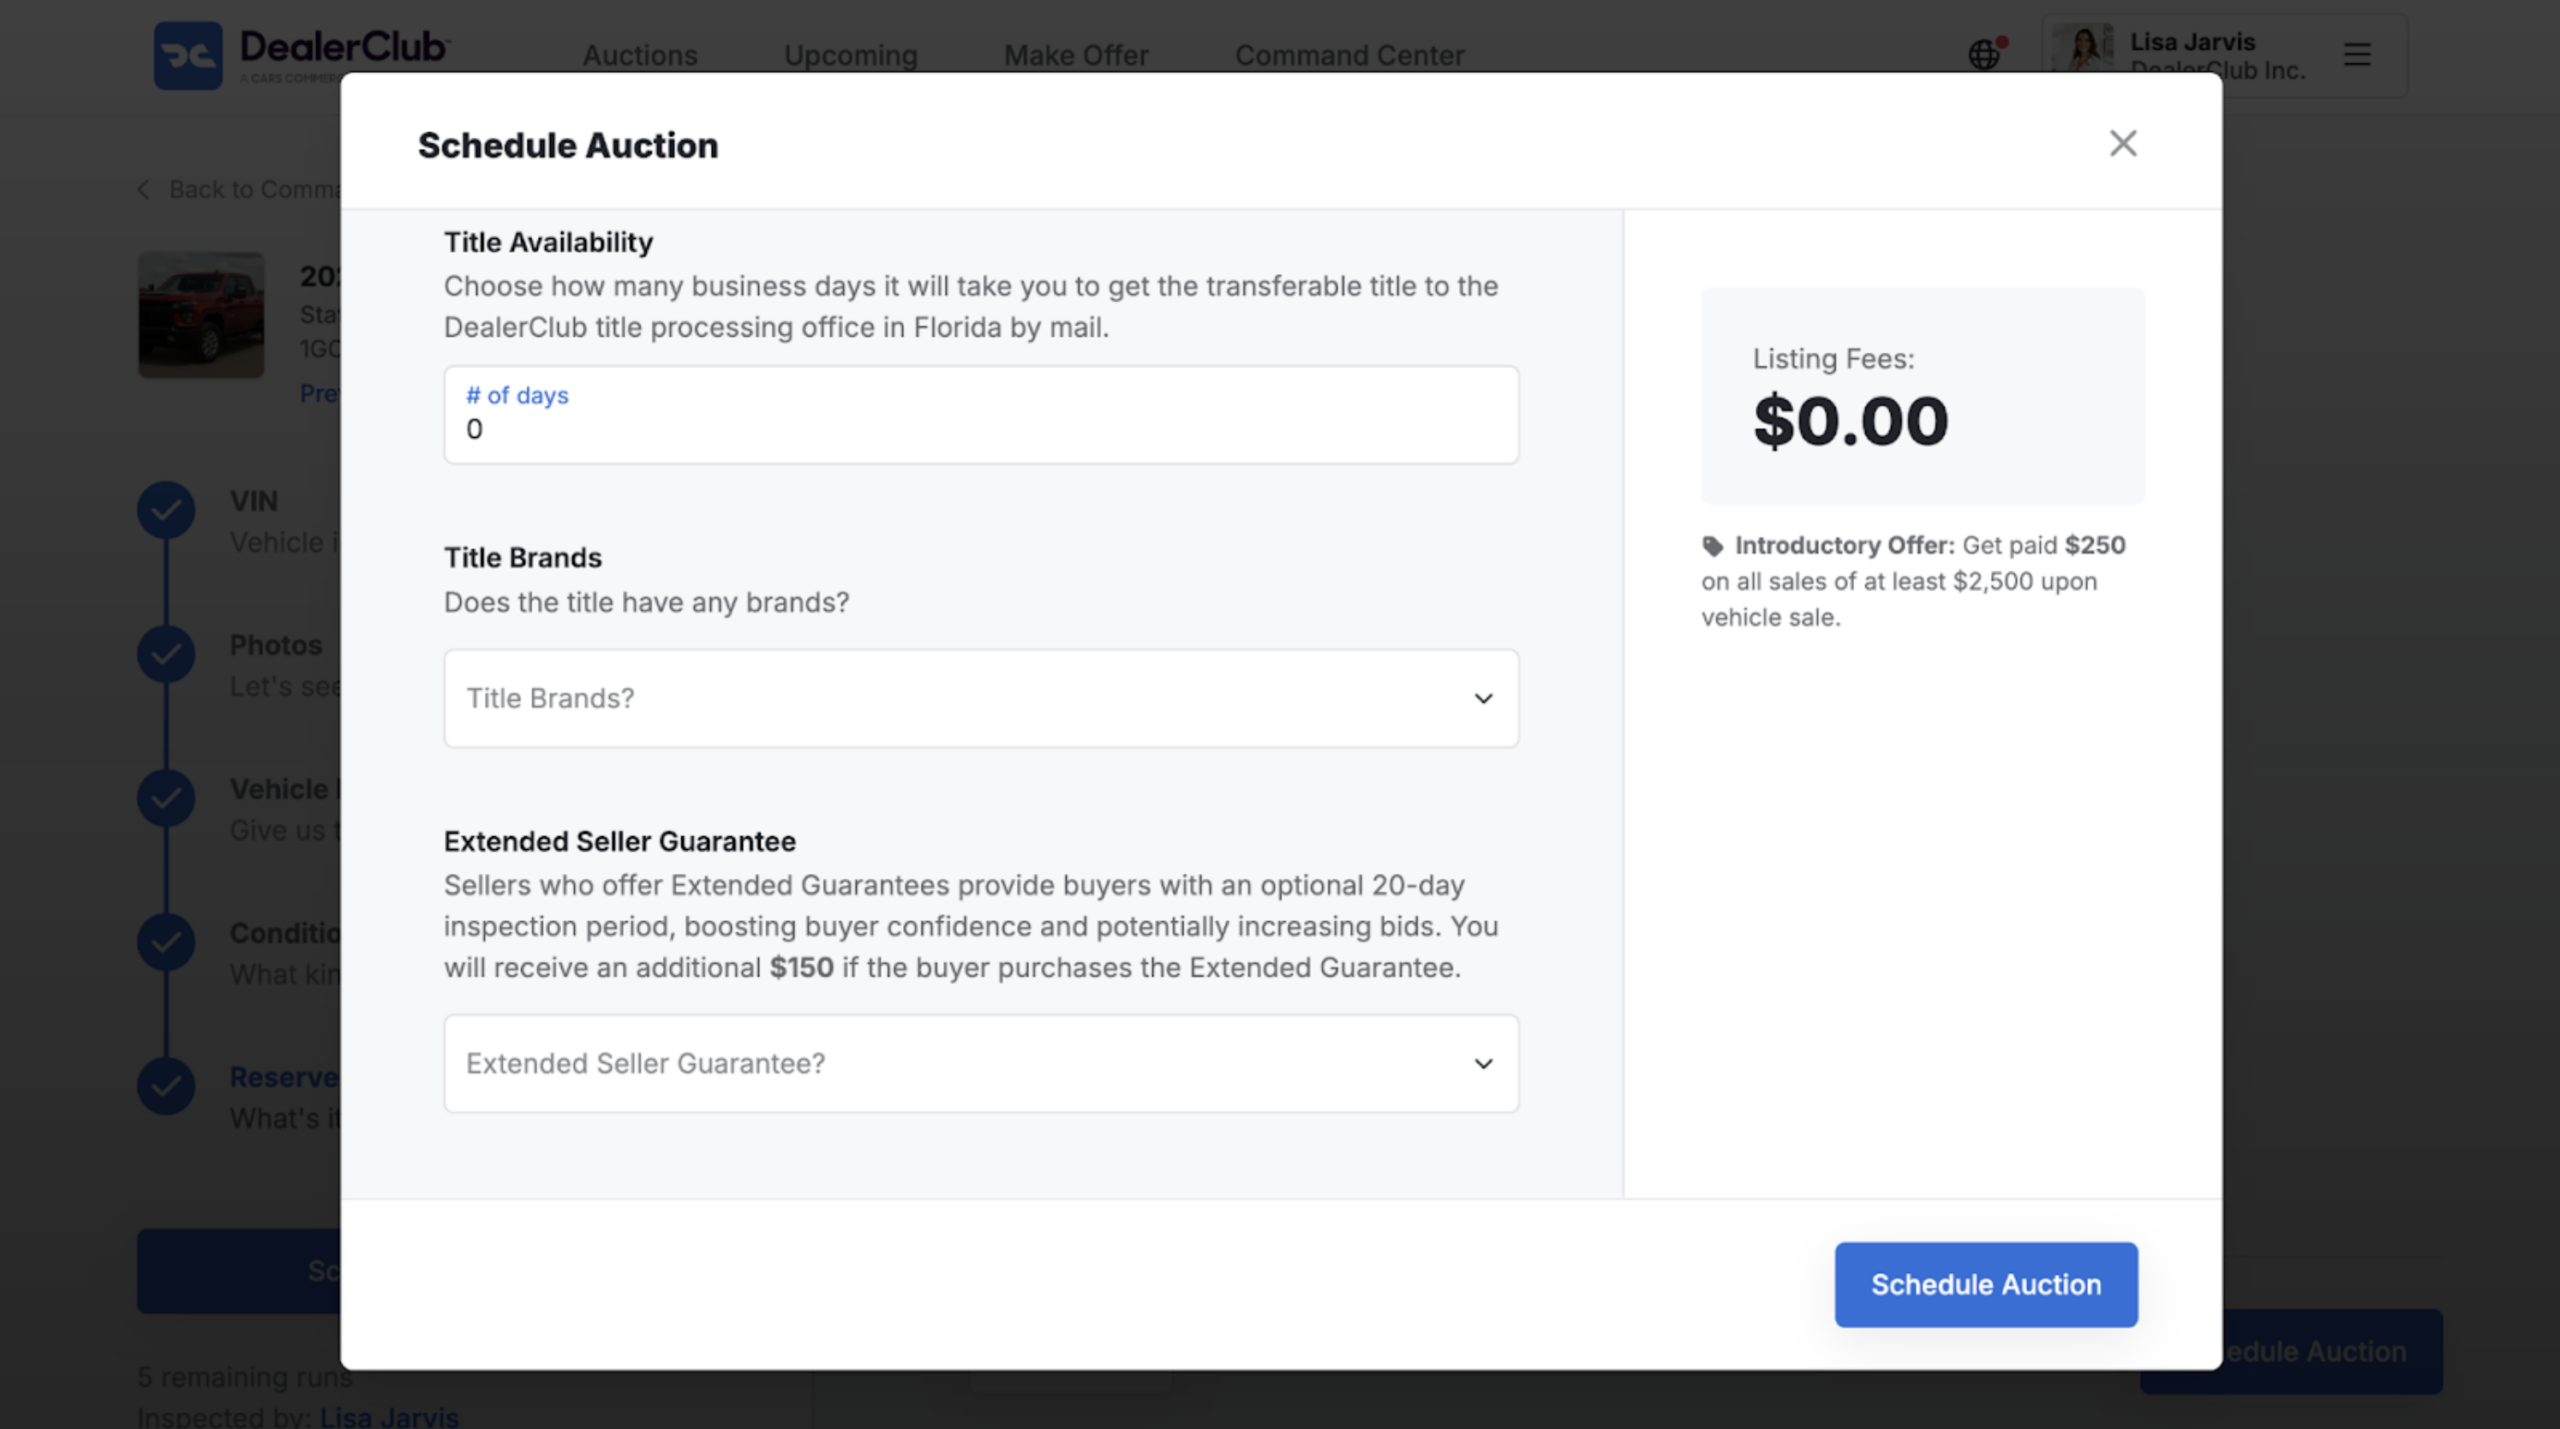
Task: Open the globe language icon
Action: click(1984, 54)
